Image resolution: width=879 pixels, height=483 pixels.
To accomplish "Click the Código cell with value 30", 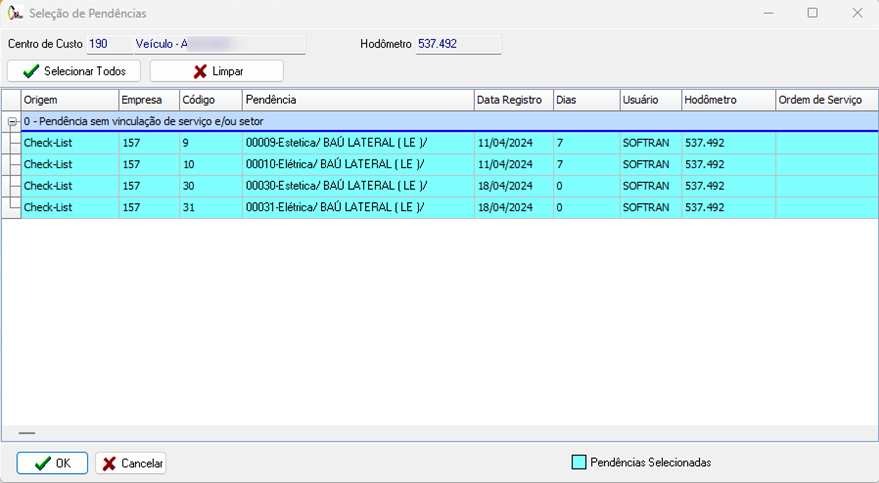I will (211, 185).
